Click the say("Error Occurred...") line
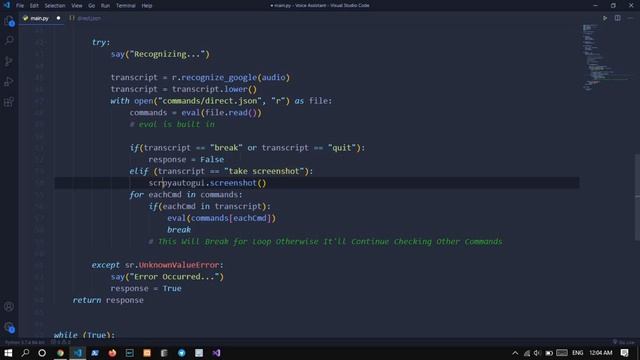The width and height of the screenshot is (640, 360). [x=167, y=277]
